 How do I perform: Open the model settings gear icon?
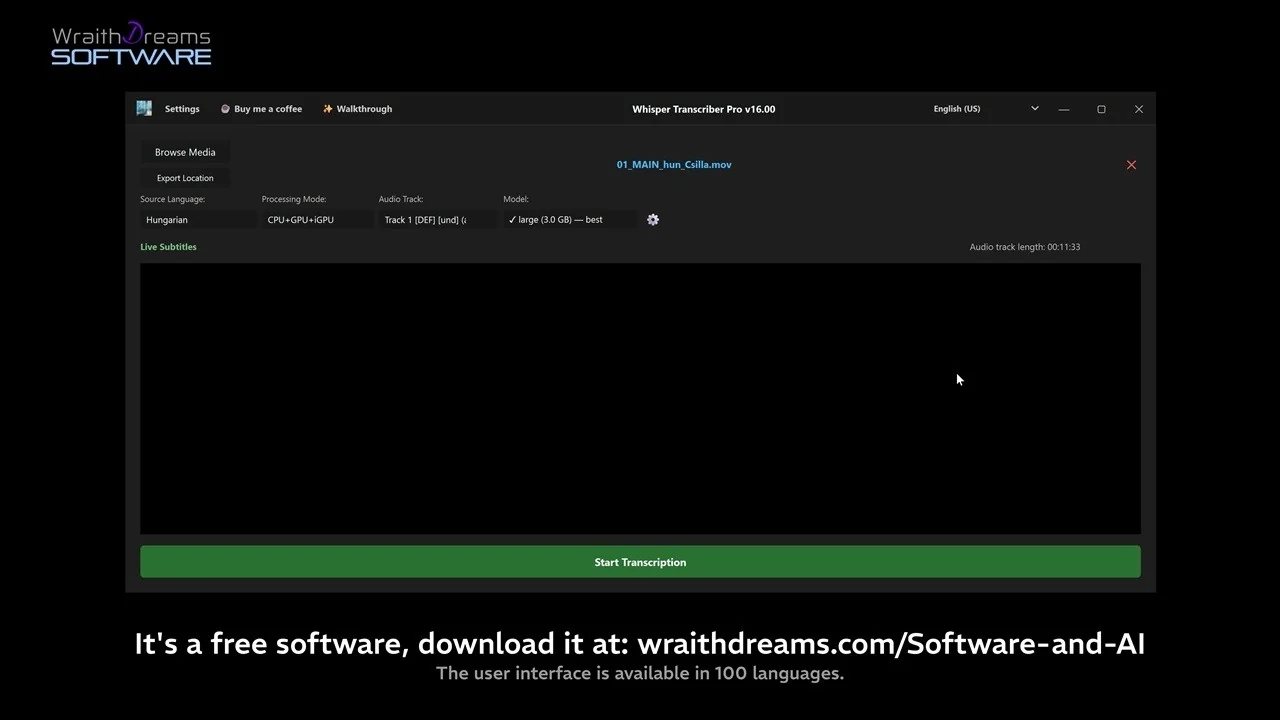pyautogui.click(x=653, y=220)
